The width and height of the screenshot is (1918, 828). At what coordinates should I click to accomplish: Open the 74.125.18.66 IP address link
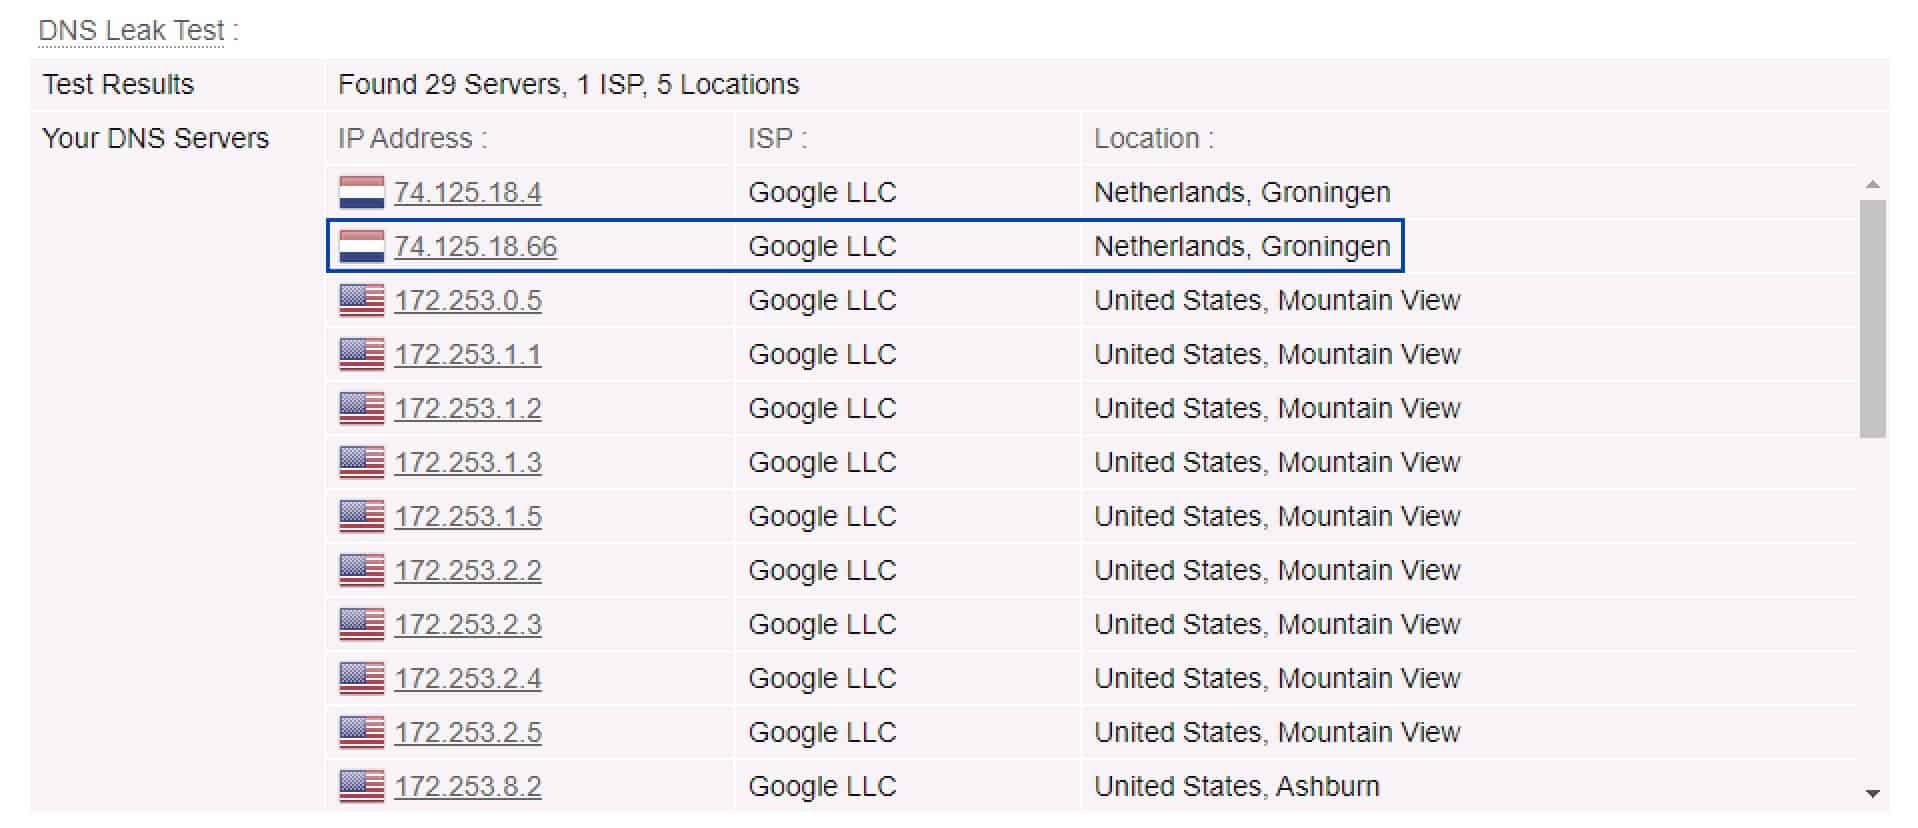475,246
